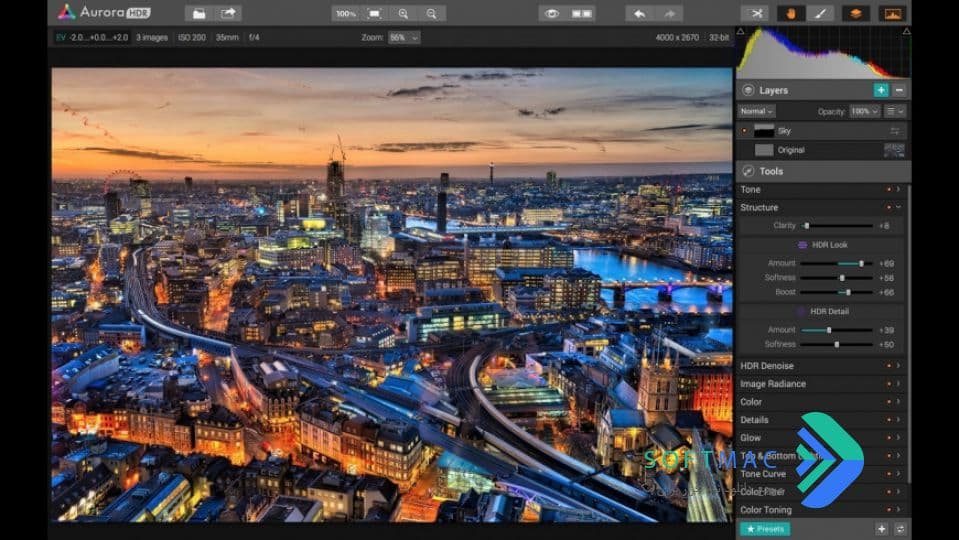Screen dimensions: 959x540
Task: Remove the layer with minus button
Action: click(899, 90)
